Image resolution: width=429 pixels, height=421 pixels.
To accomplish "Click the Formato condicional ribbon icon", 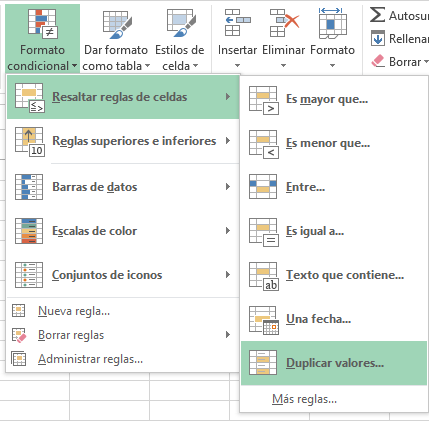I will (x=43, y=22).
